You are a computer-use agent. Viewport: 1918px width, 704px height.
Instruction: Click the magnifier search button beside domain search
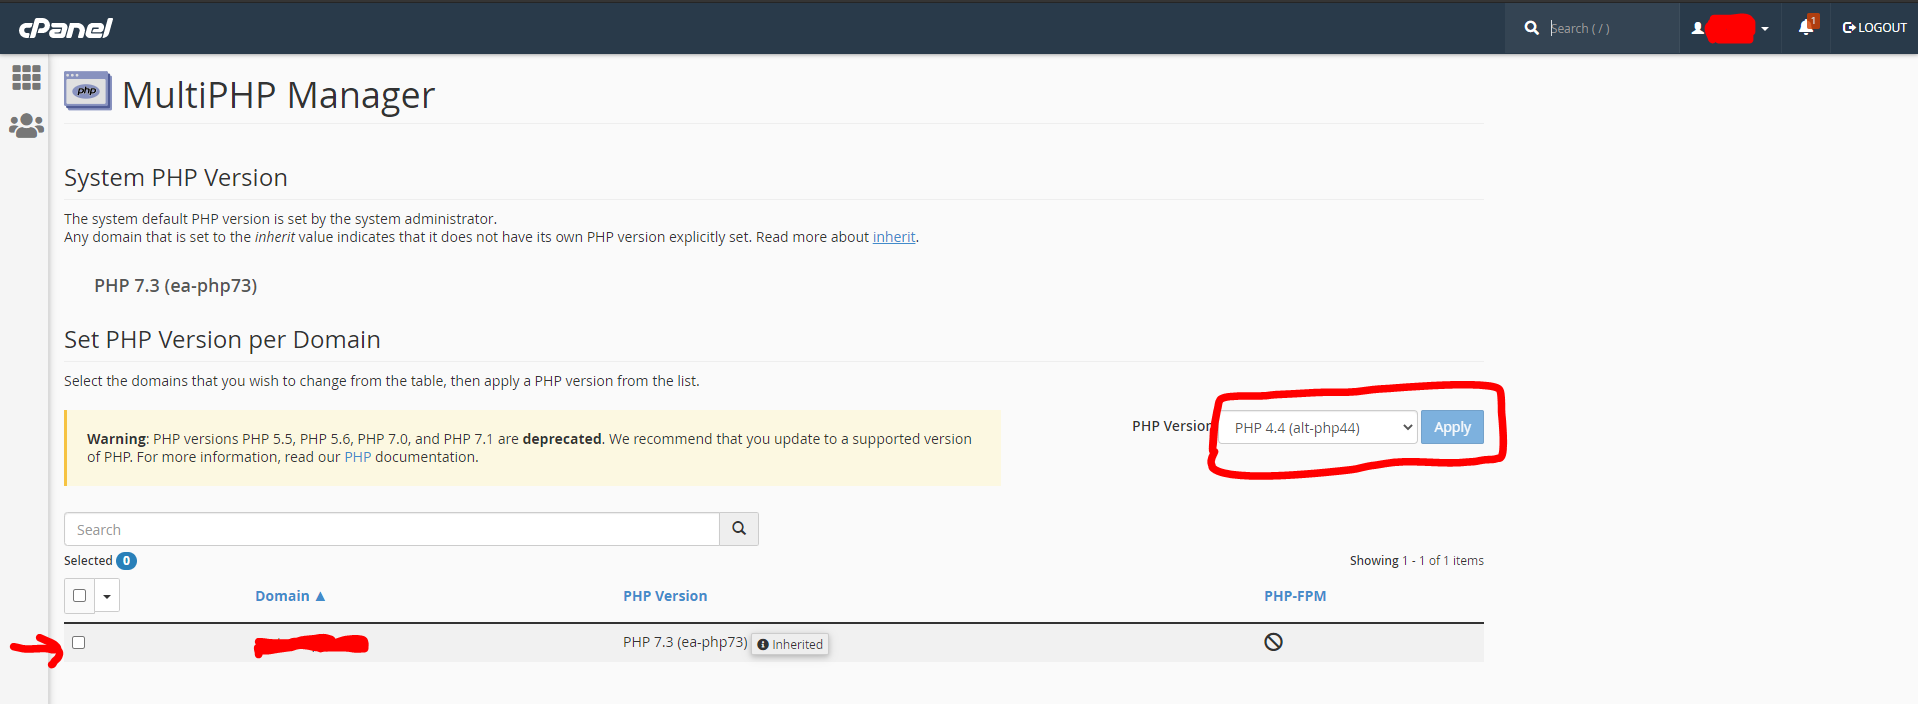pyautogui.click(x=739, y=529)
